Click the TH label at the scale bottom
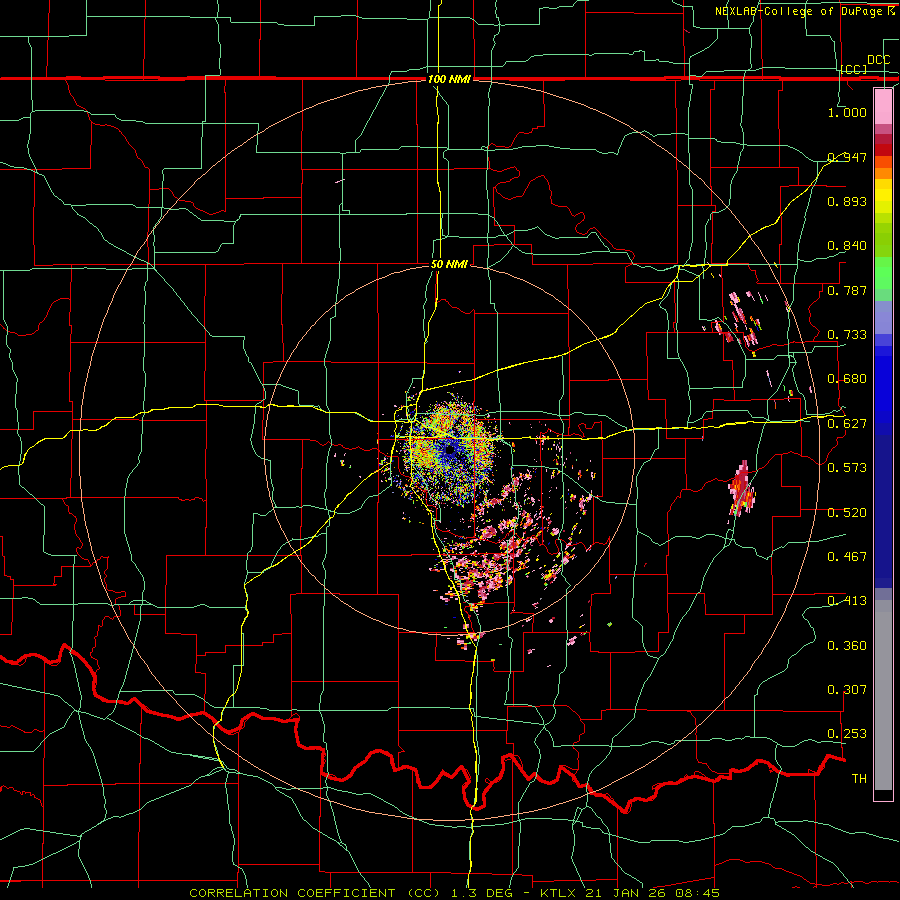The image size is (900, 900). (859, 779)
